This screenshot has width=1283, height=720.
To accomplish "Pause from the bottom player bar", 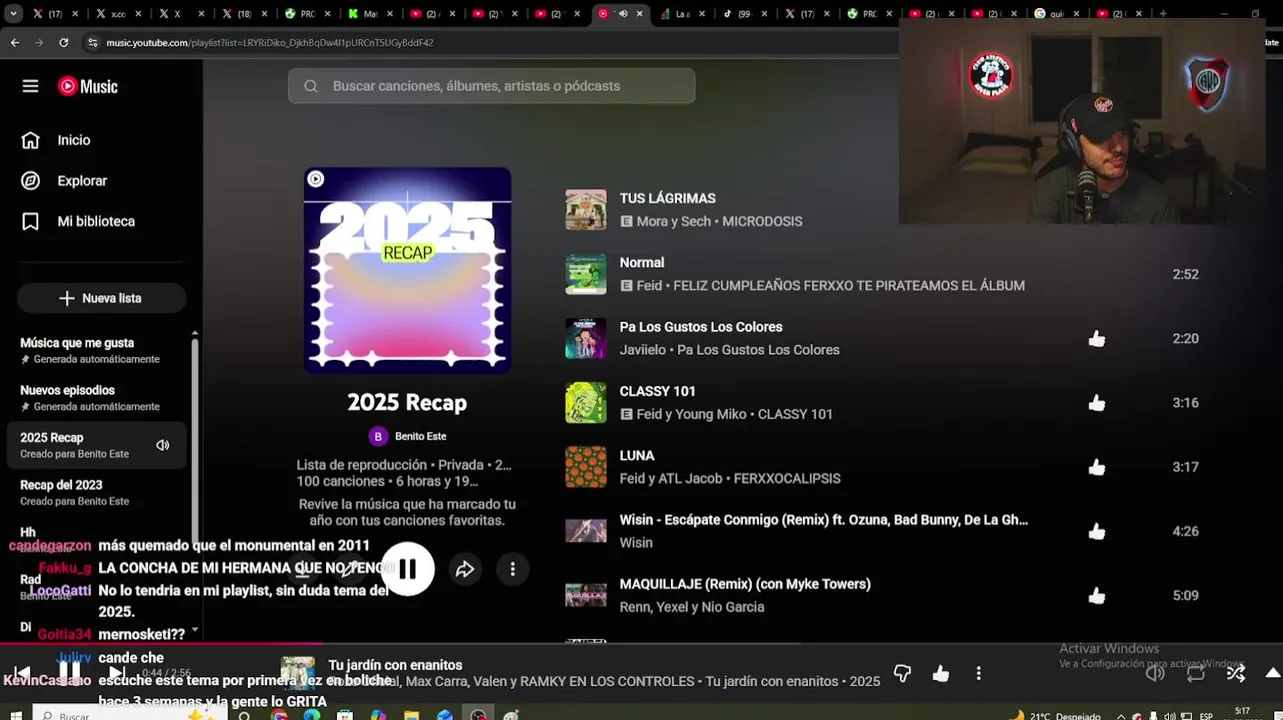I will [x=69, y=671].
